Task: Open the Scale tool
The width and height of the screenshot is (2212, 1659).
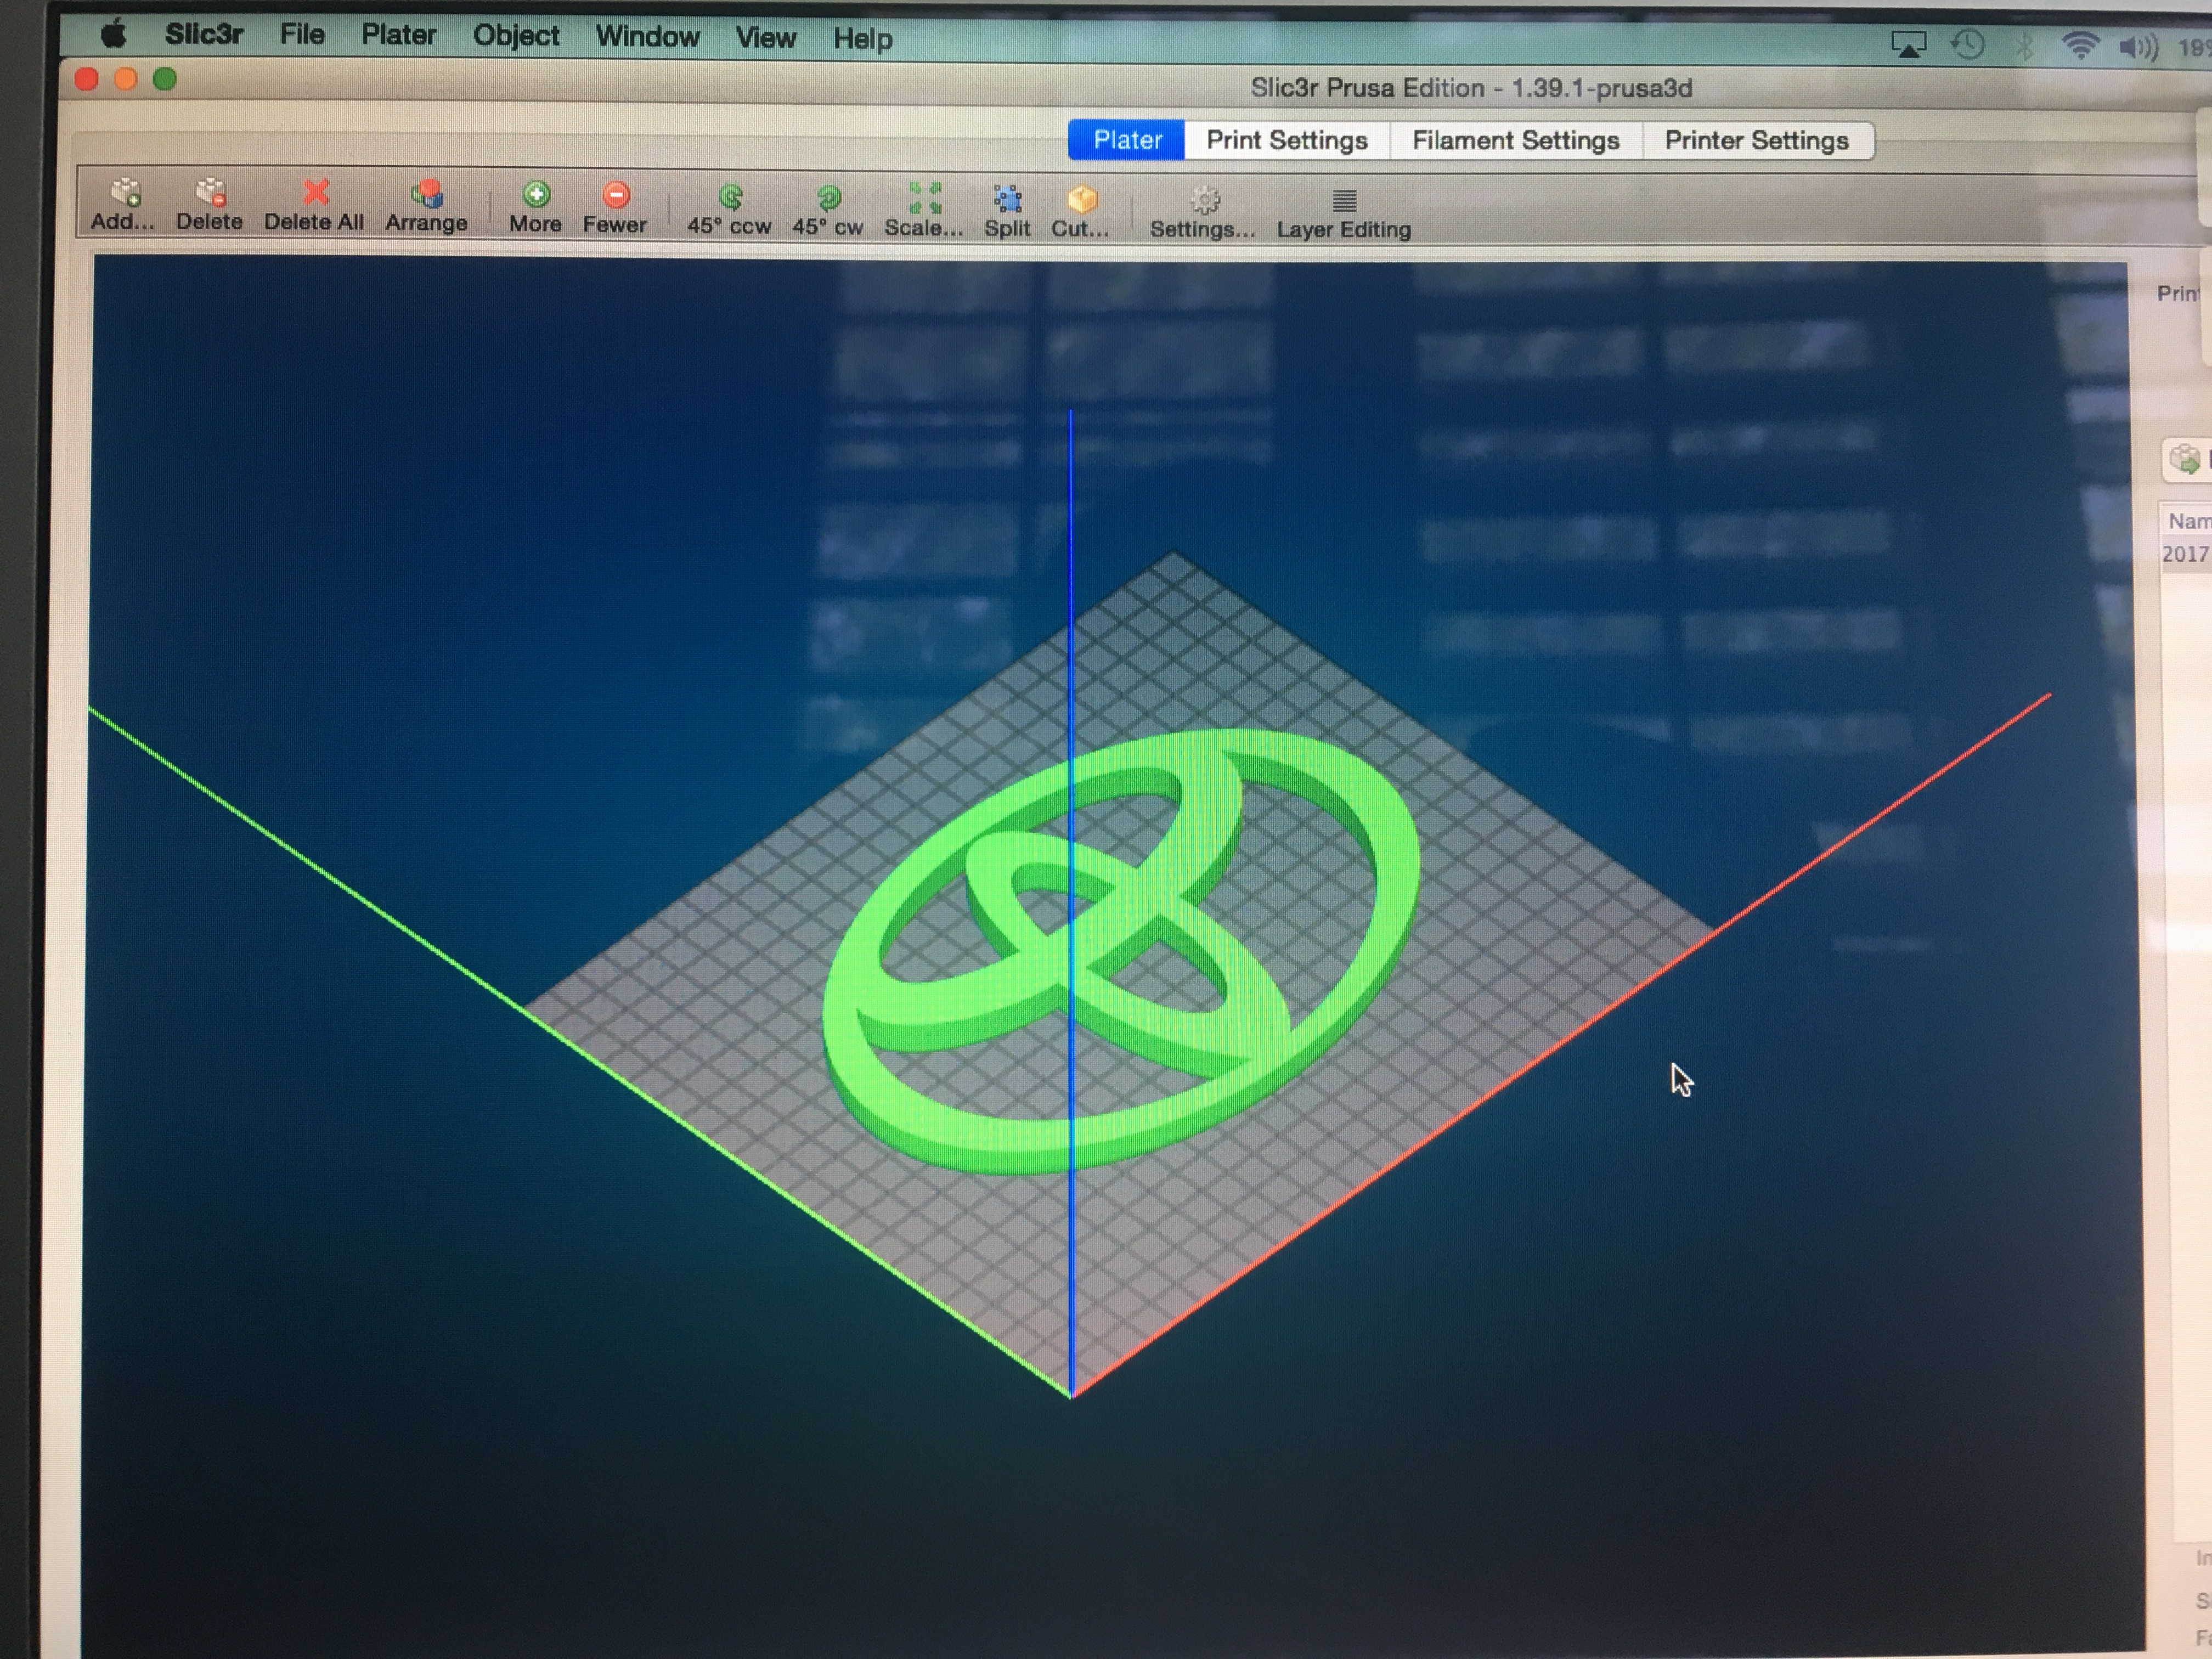Action: (x=924, y=210)
